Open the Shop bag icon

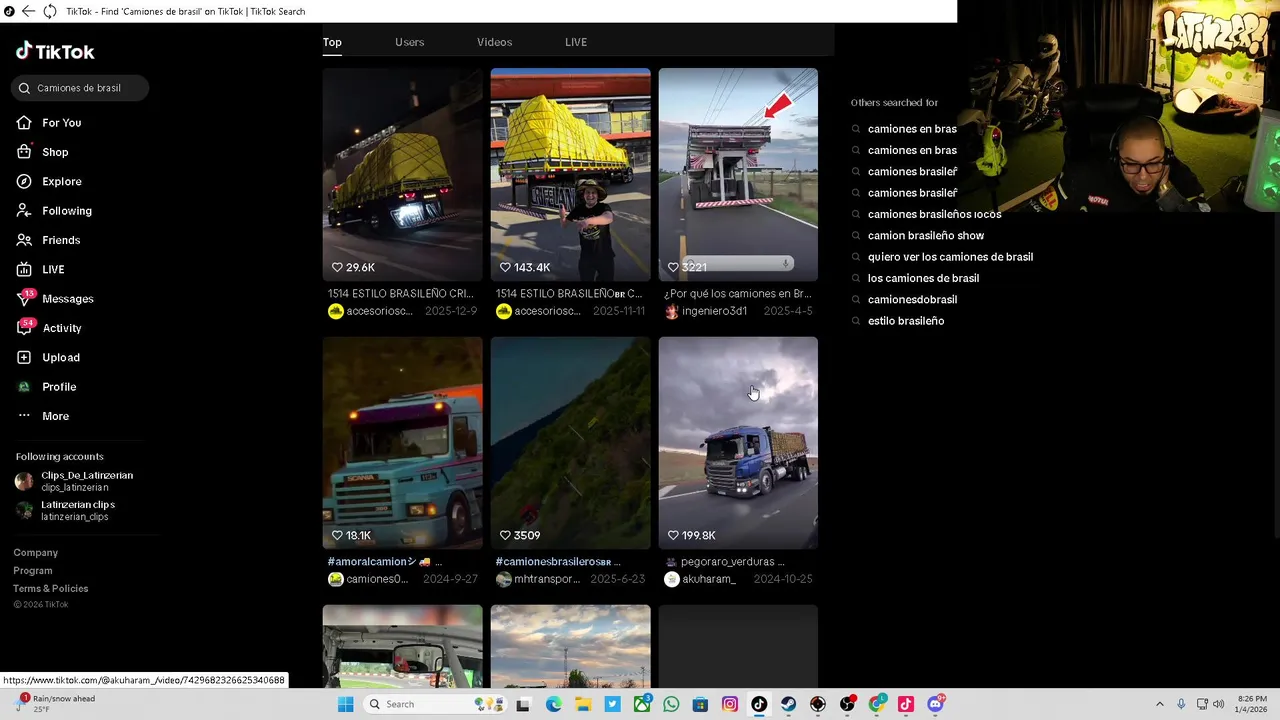pos(24,152)
